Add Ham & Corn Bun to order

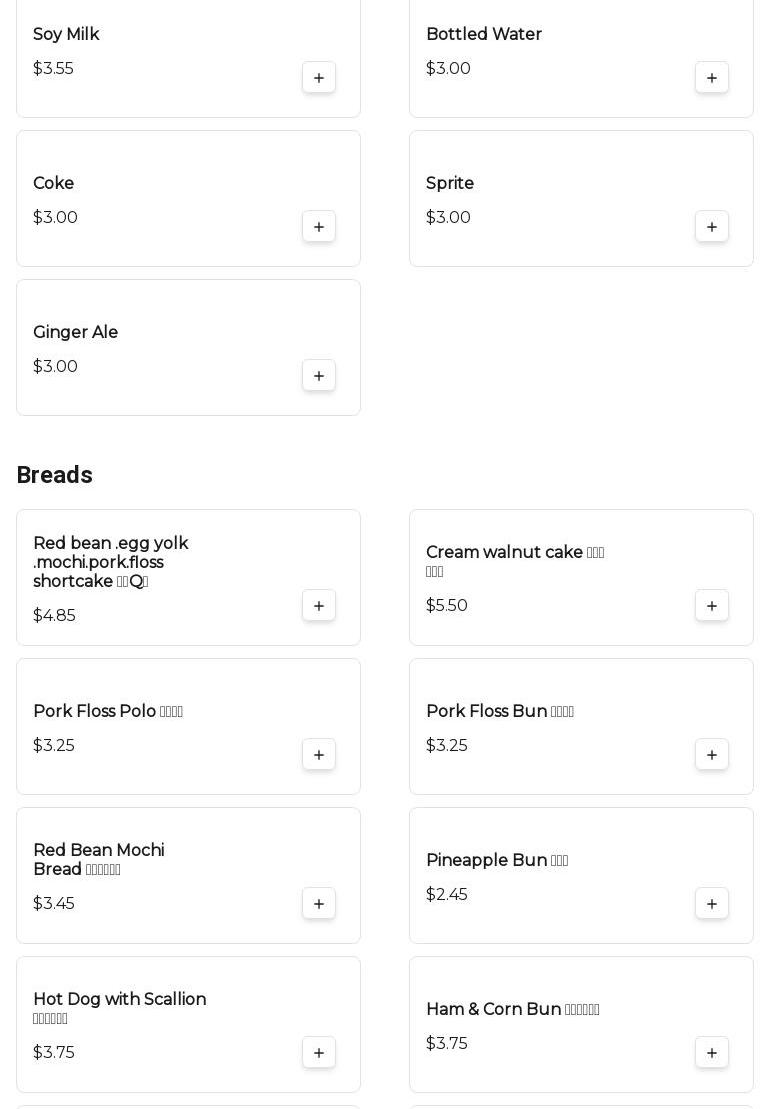pos(712,1053)
